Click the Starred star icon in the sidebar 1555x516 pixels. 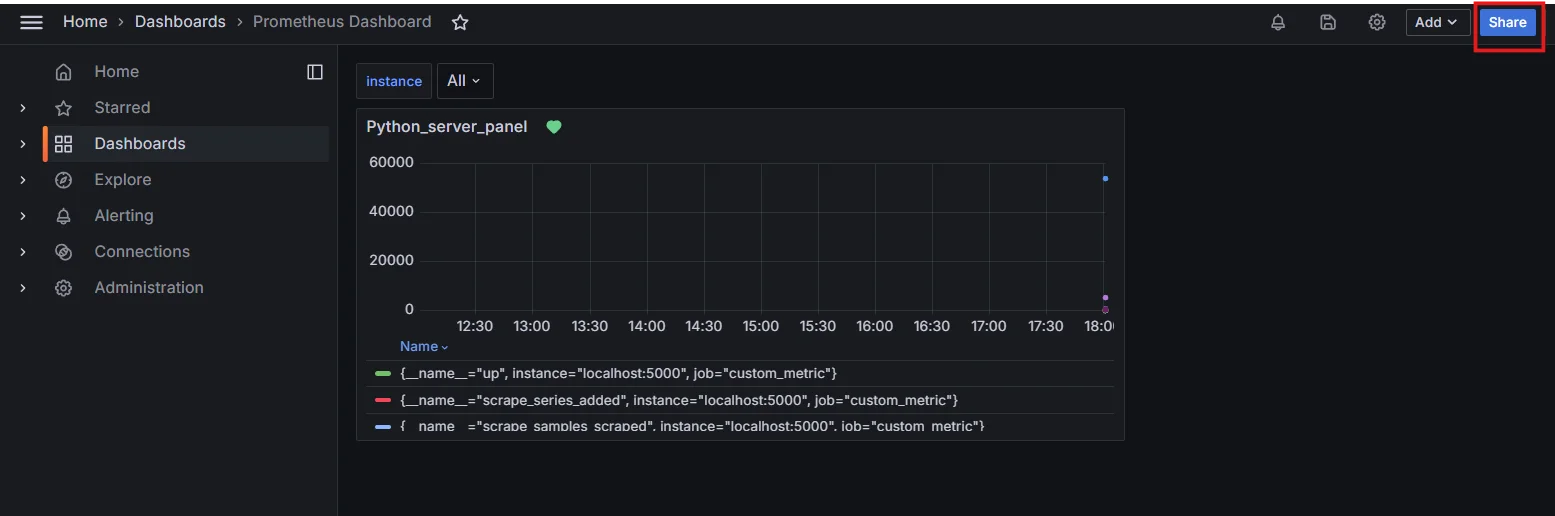(x=63, y=108)
